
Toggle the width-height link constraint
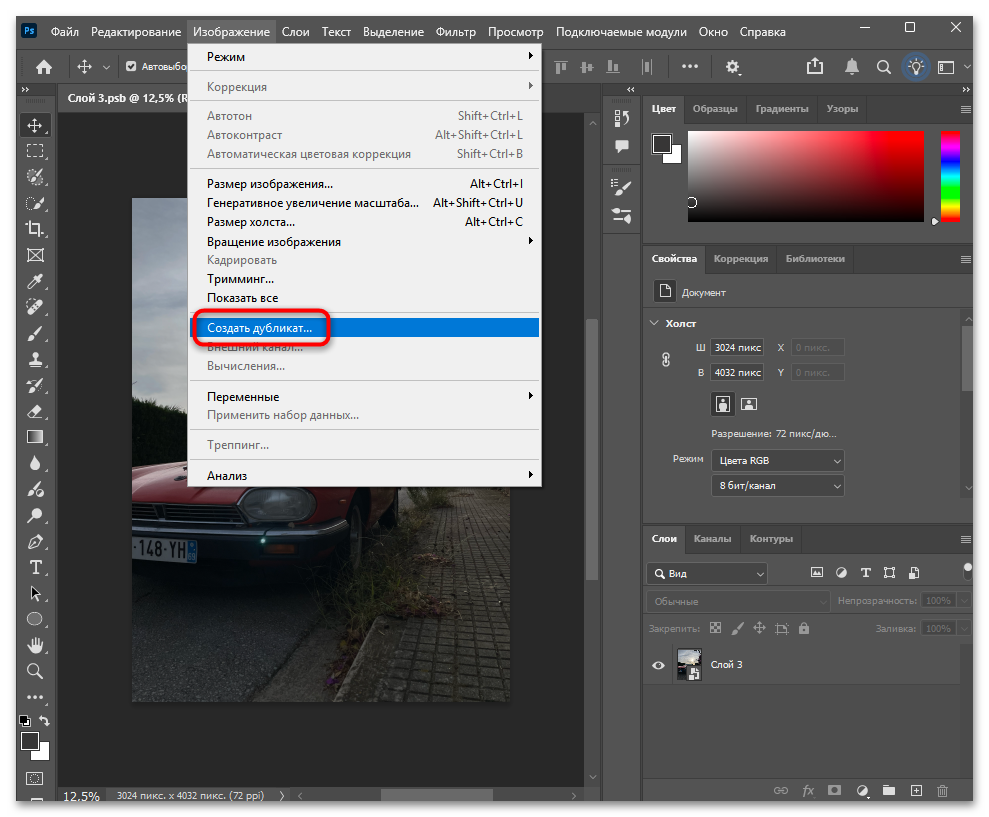pyautogui.click(x=666, y=360)
